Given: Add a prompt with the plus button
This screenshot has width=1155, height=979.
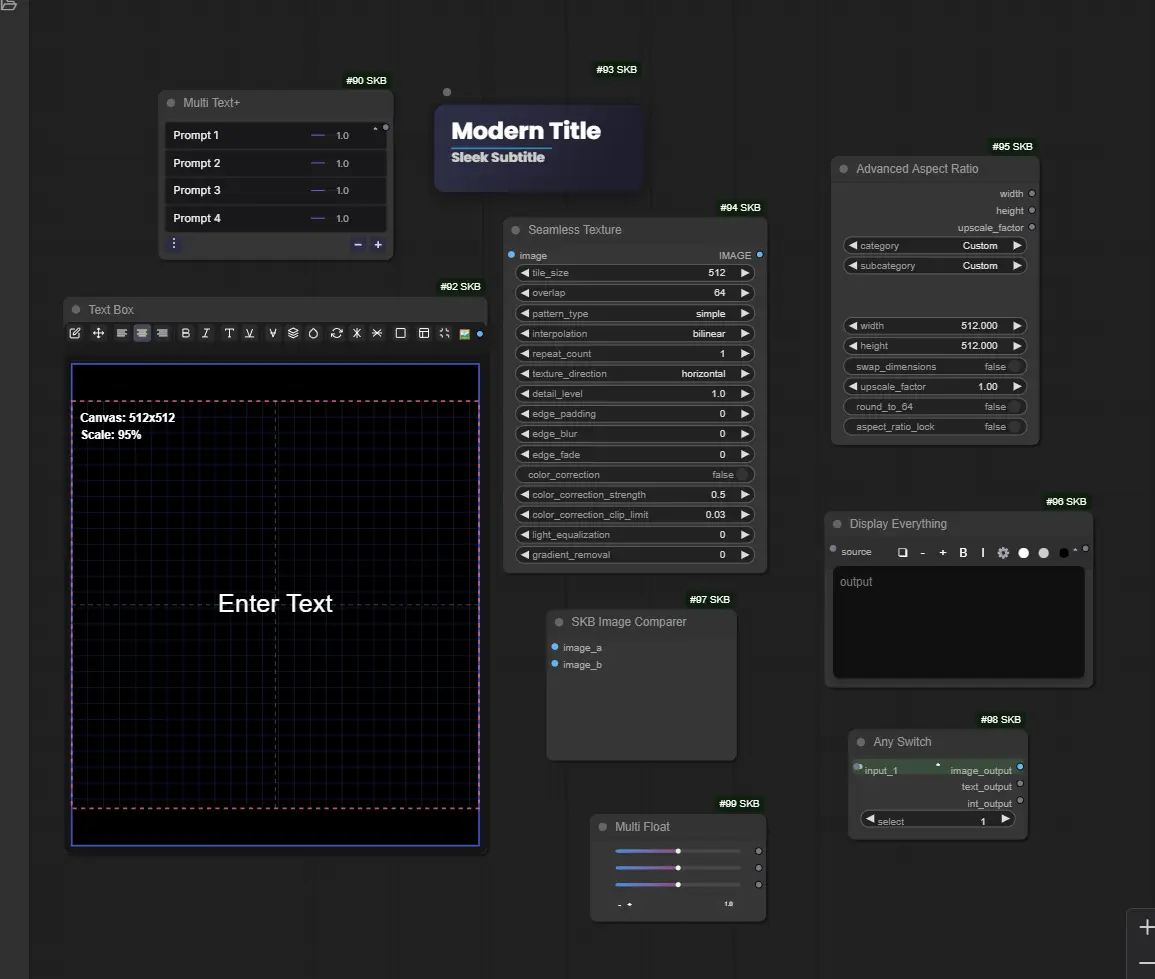Looking at the screenshot, I should tap(378, 244).
